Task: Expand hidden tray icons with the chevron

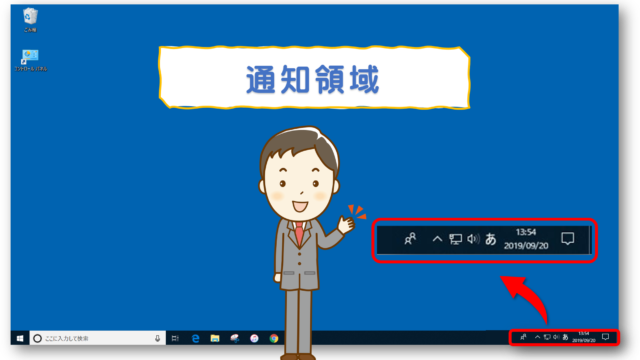Action: (538, 337)
